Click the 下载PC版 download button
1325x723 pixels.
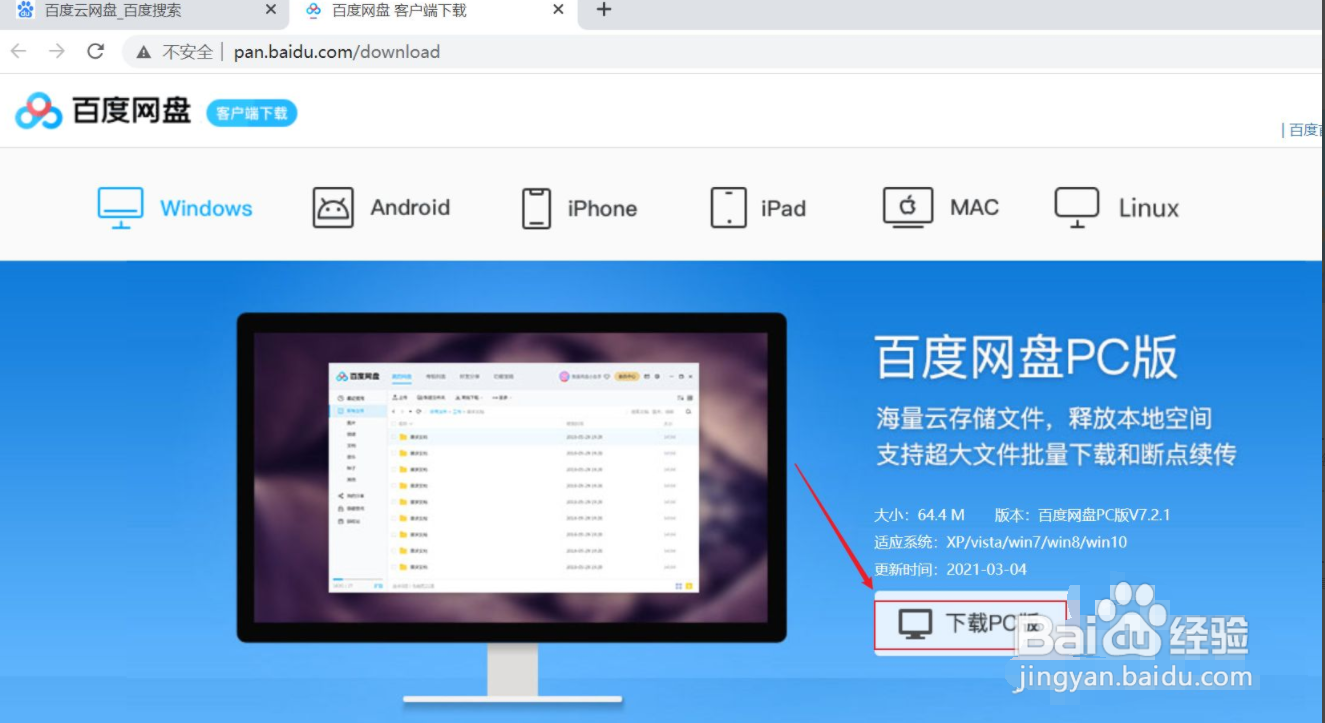[x=971, y=623]
